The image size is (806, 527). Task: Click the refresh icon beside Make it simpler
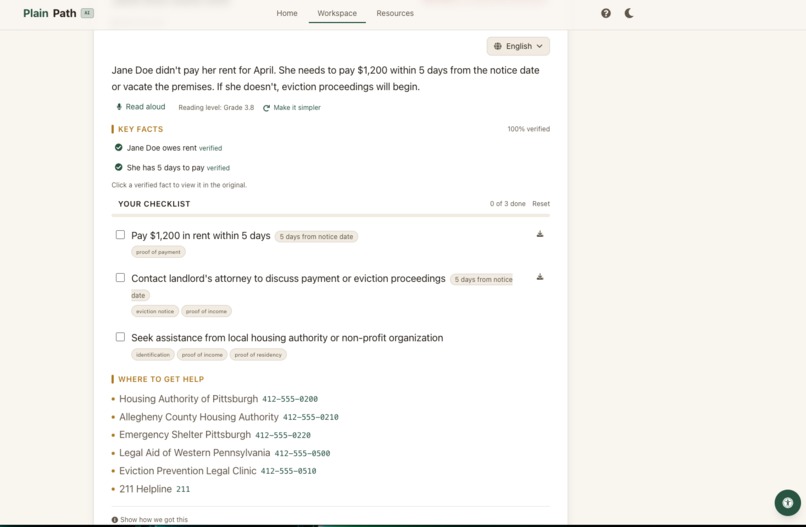pos(266,108)
